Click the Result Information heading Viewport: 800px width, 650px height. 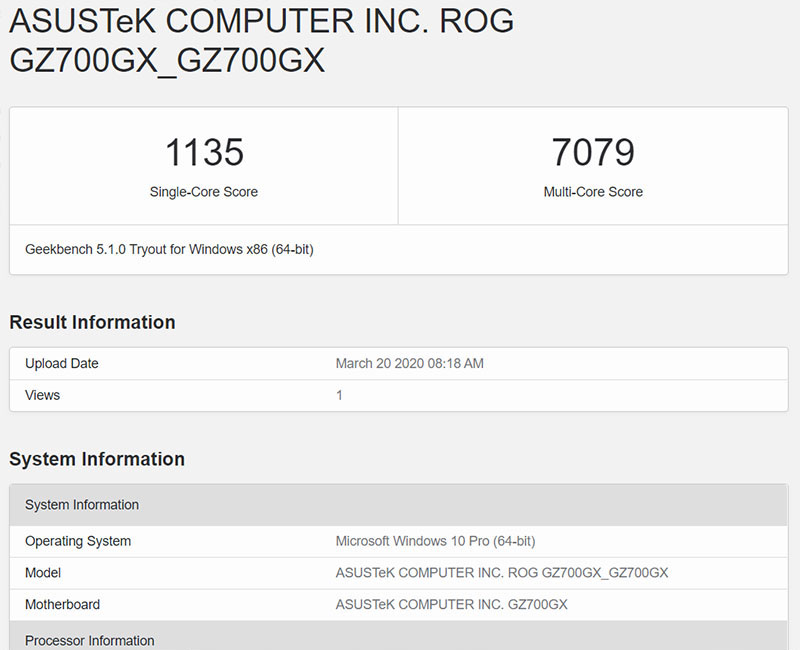point(92,322)
